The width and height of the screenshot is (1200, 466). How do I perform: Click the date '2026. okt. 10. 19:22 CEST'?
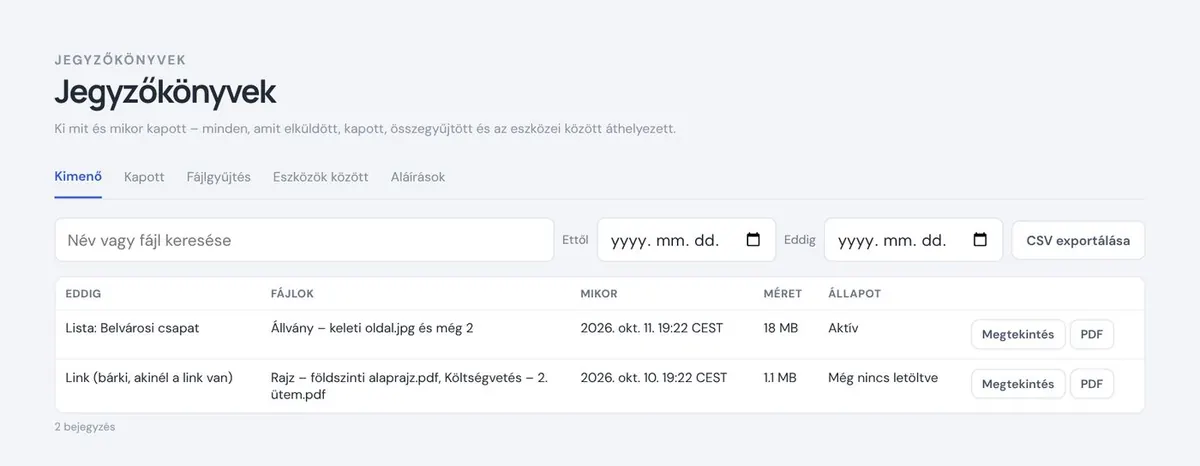click(x=653, y=377)
